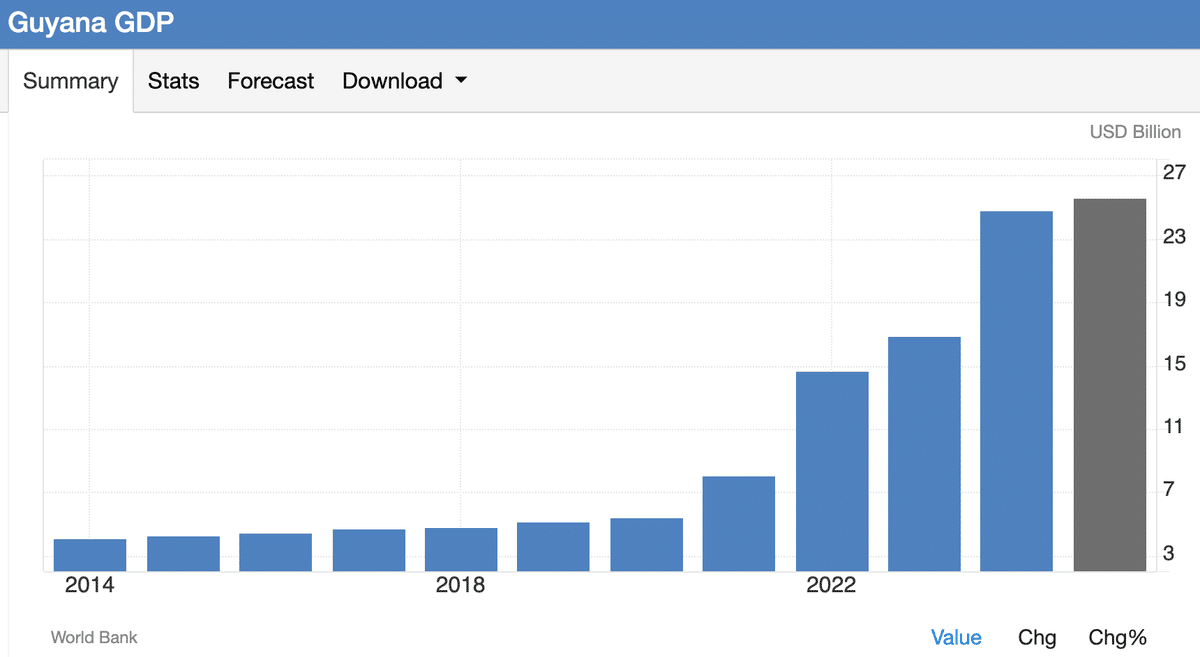Click the World Bank source link

point(94,637)
